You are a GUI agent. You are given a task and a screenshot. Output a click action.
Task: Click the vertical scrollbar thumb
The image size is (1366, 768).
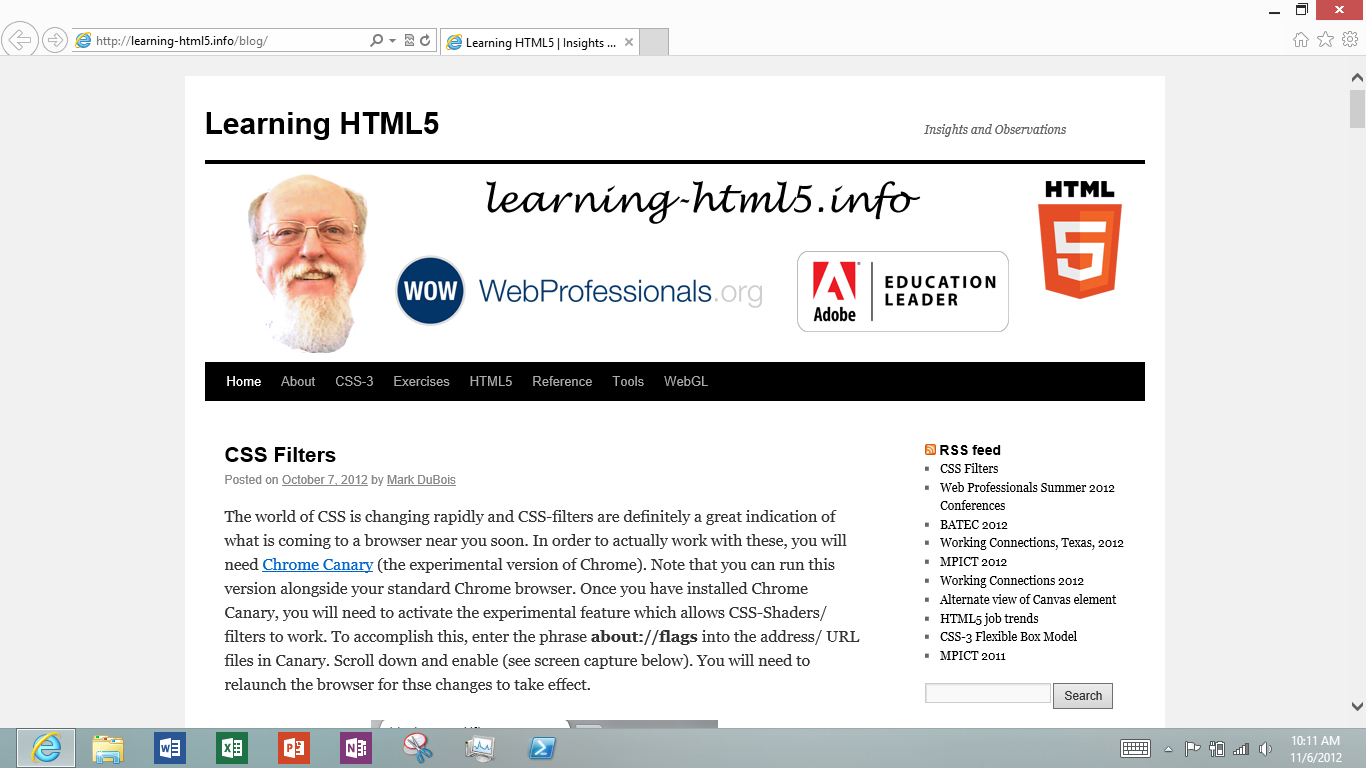pos(1357,109)
